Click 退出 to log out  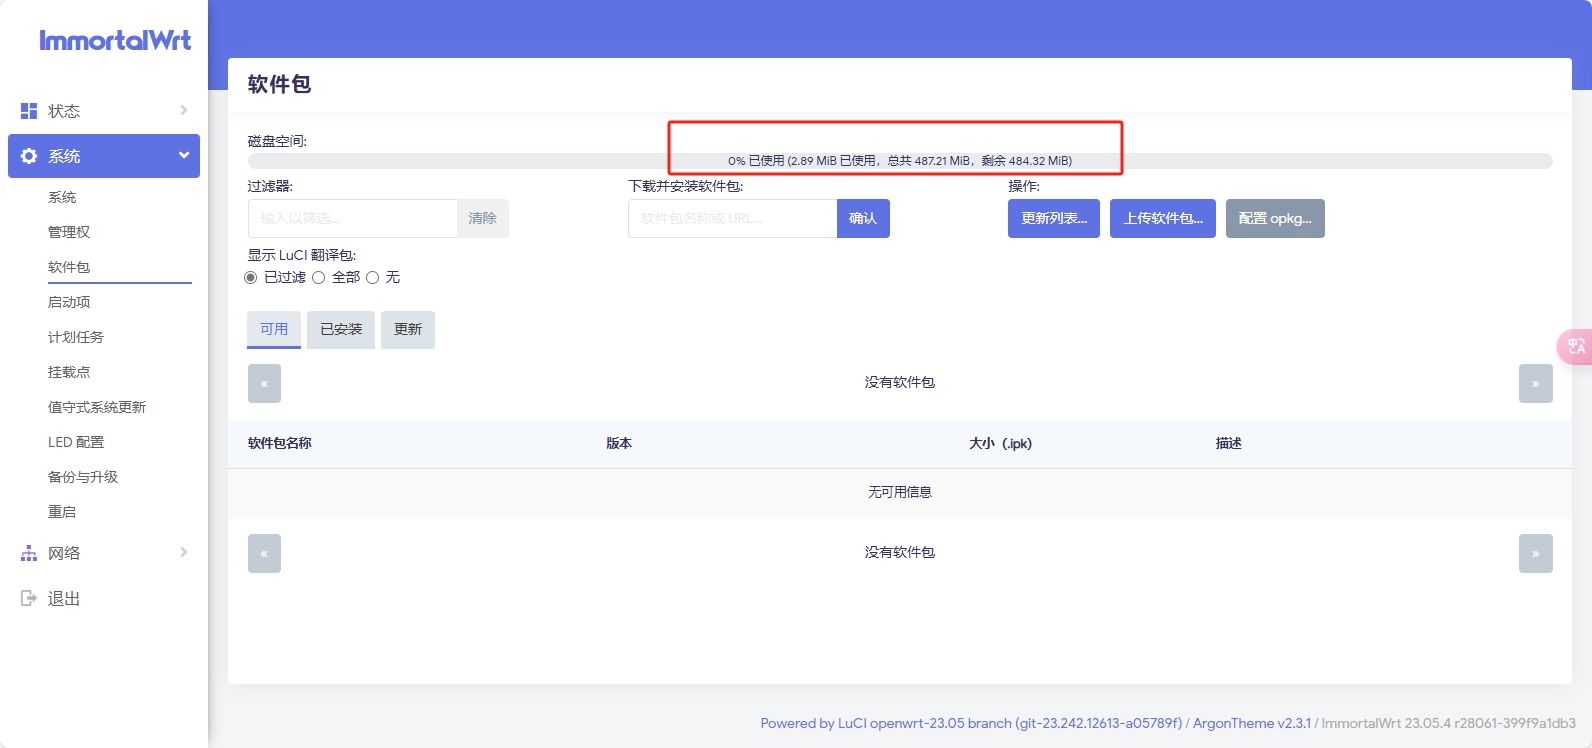point(64,598)
